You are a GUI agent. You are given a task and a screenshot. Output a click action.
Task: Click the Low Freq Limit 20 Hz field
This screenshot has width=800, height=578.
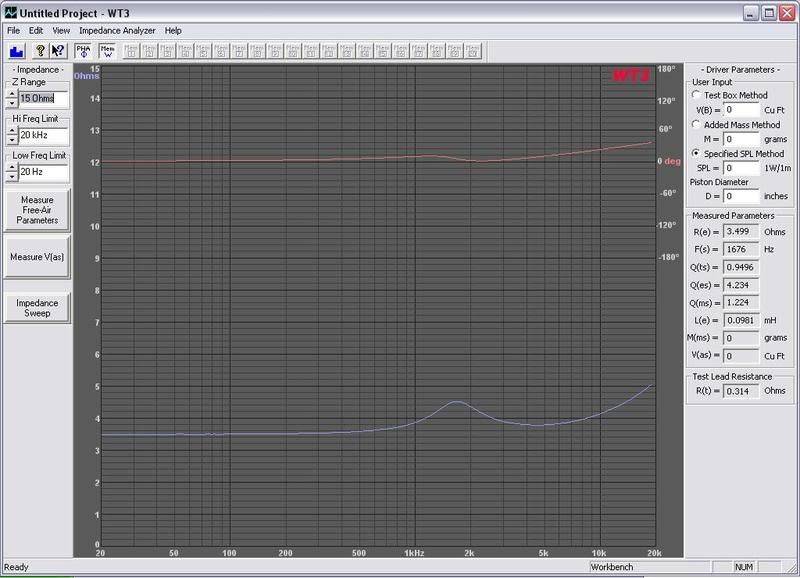tap(43, 172)
